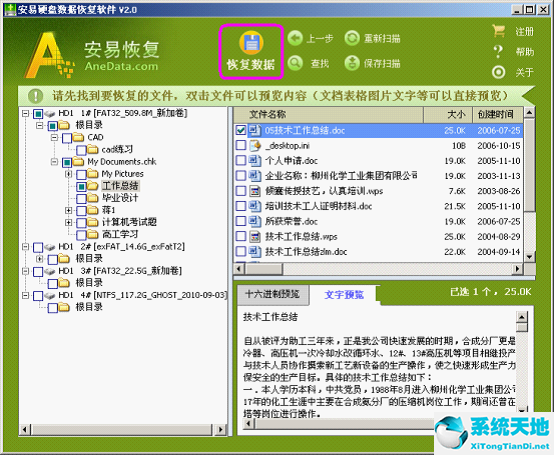Click the 保存扫描 save scan icon

pos(352,63)
